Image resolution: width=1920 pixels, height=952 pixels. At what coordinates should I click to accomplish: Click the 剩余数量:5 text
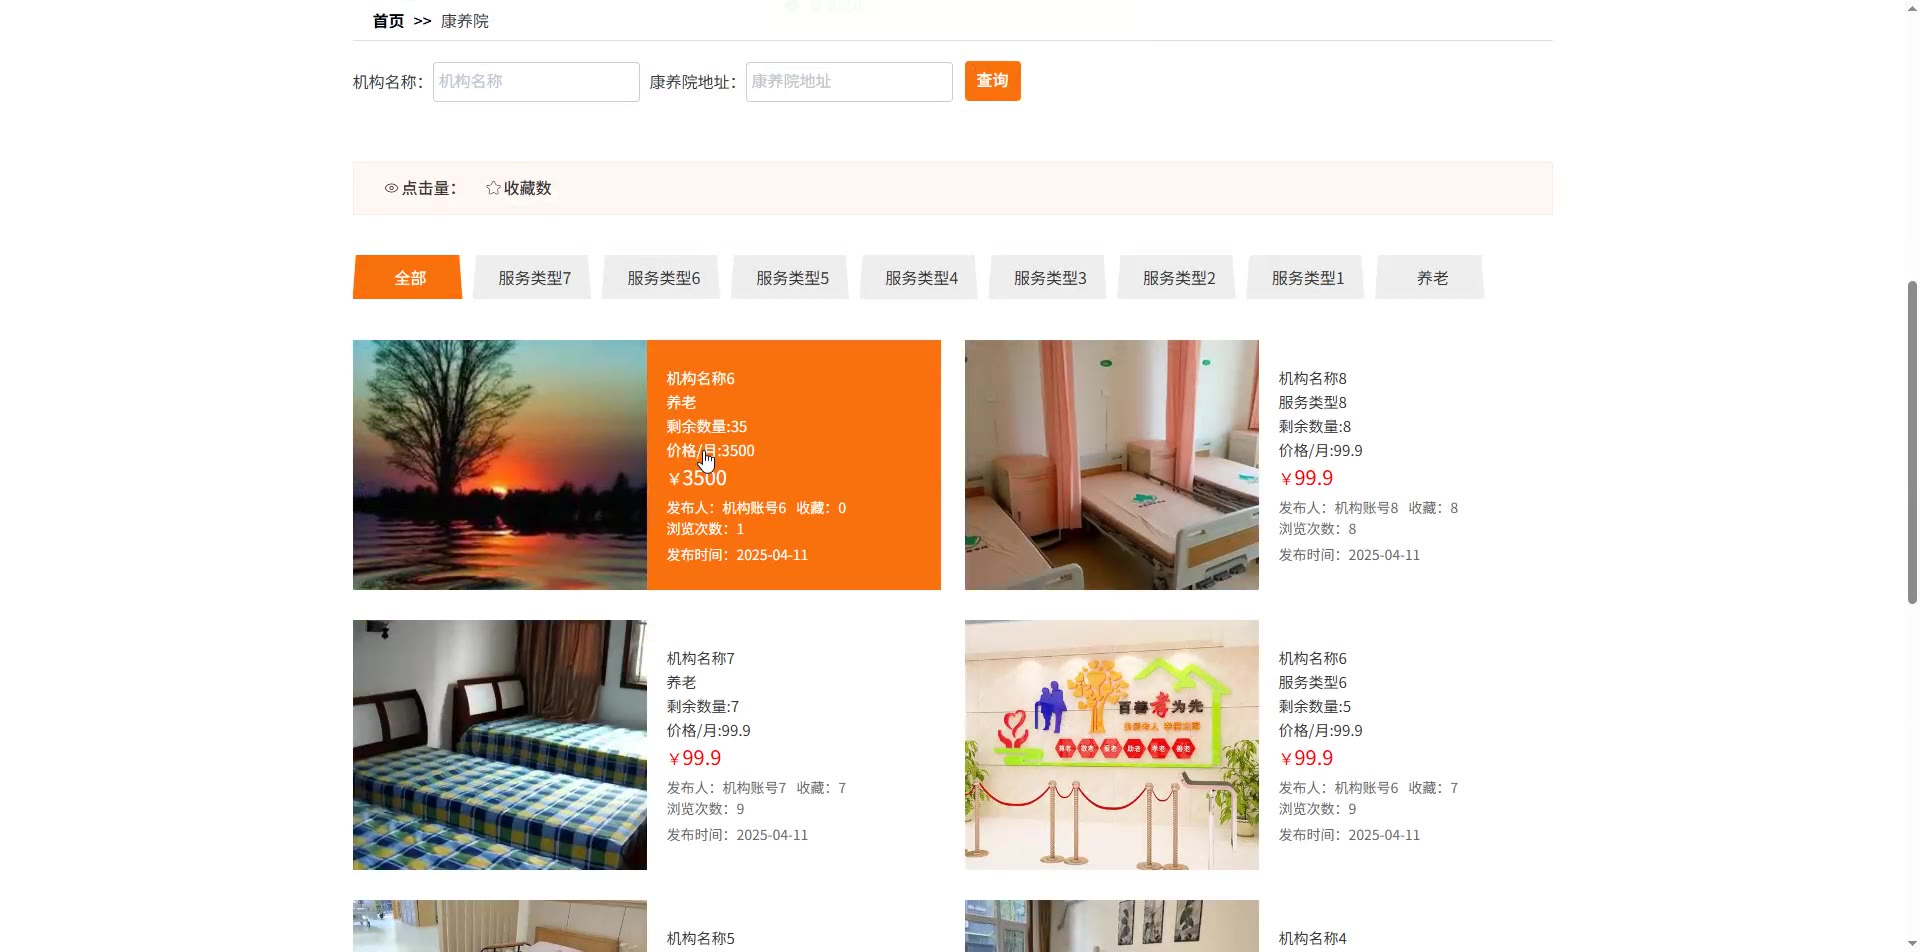[1315, 707]
